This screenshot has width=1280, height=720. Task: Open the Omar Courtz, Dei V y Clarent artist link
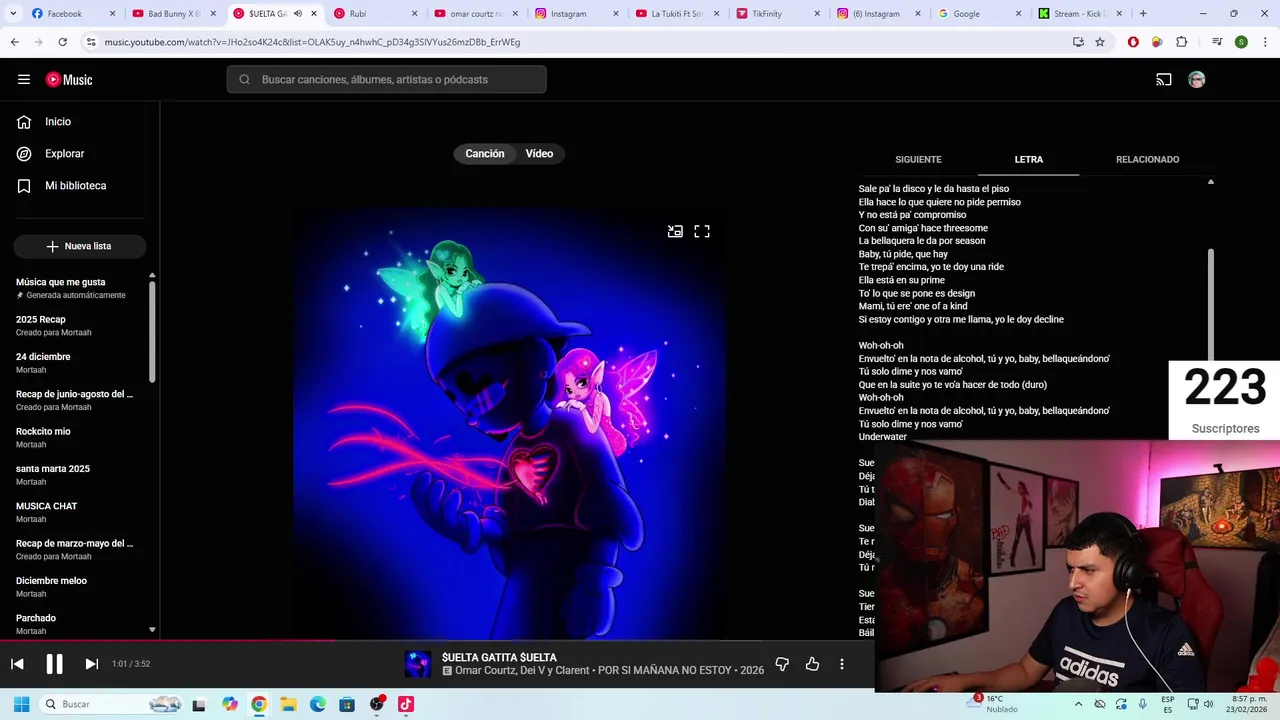(522, 671)
